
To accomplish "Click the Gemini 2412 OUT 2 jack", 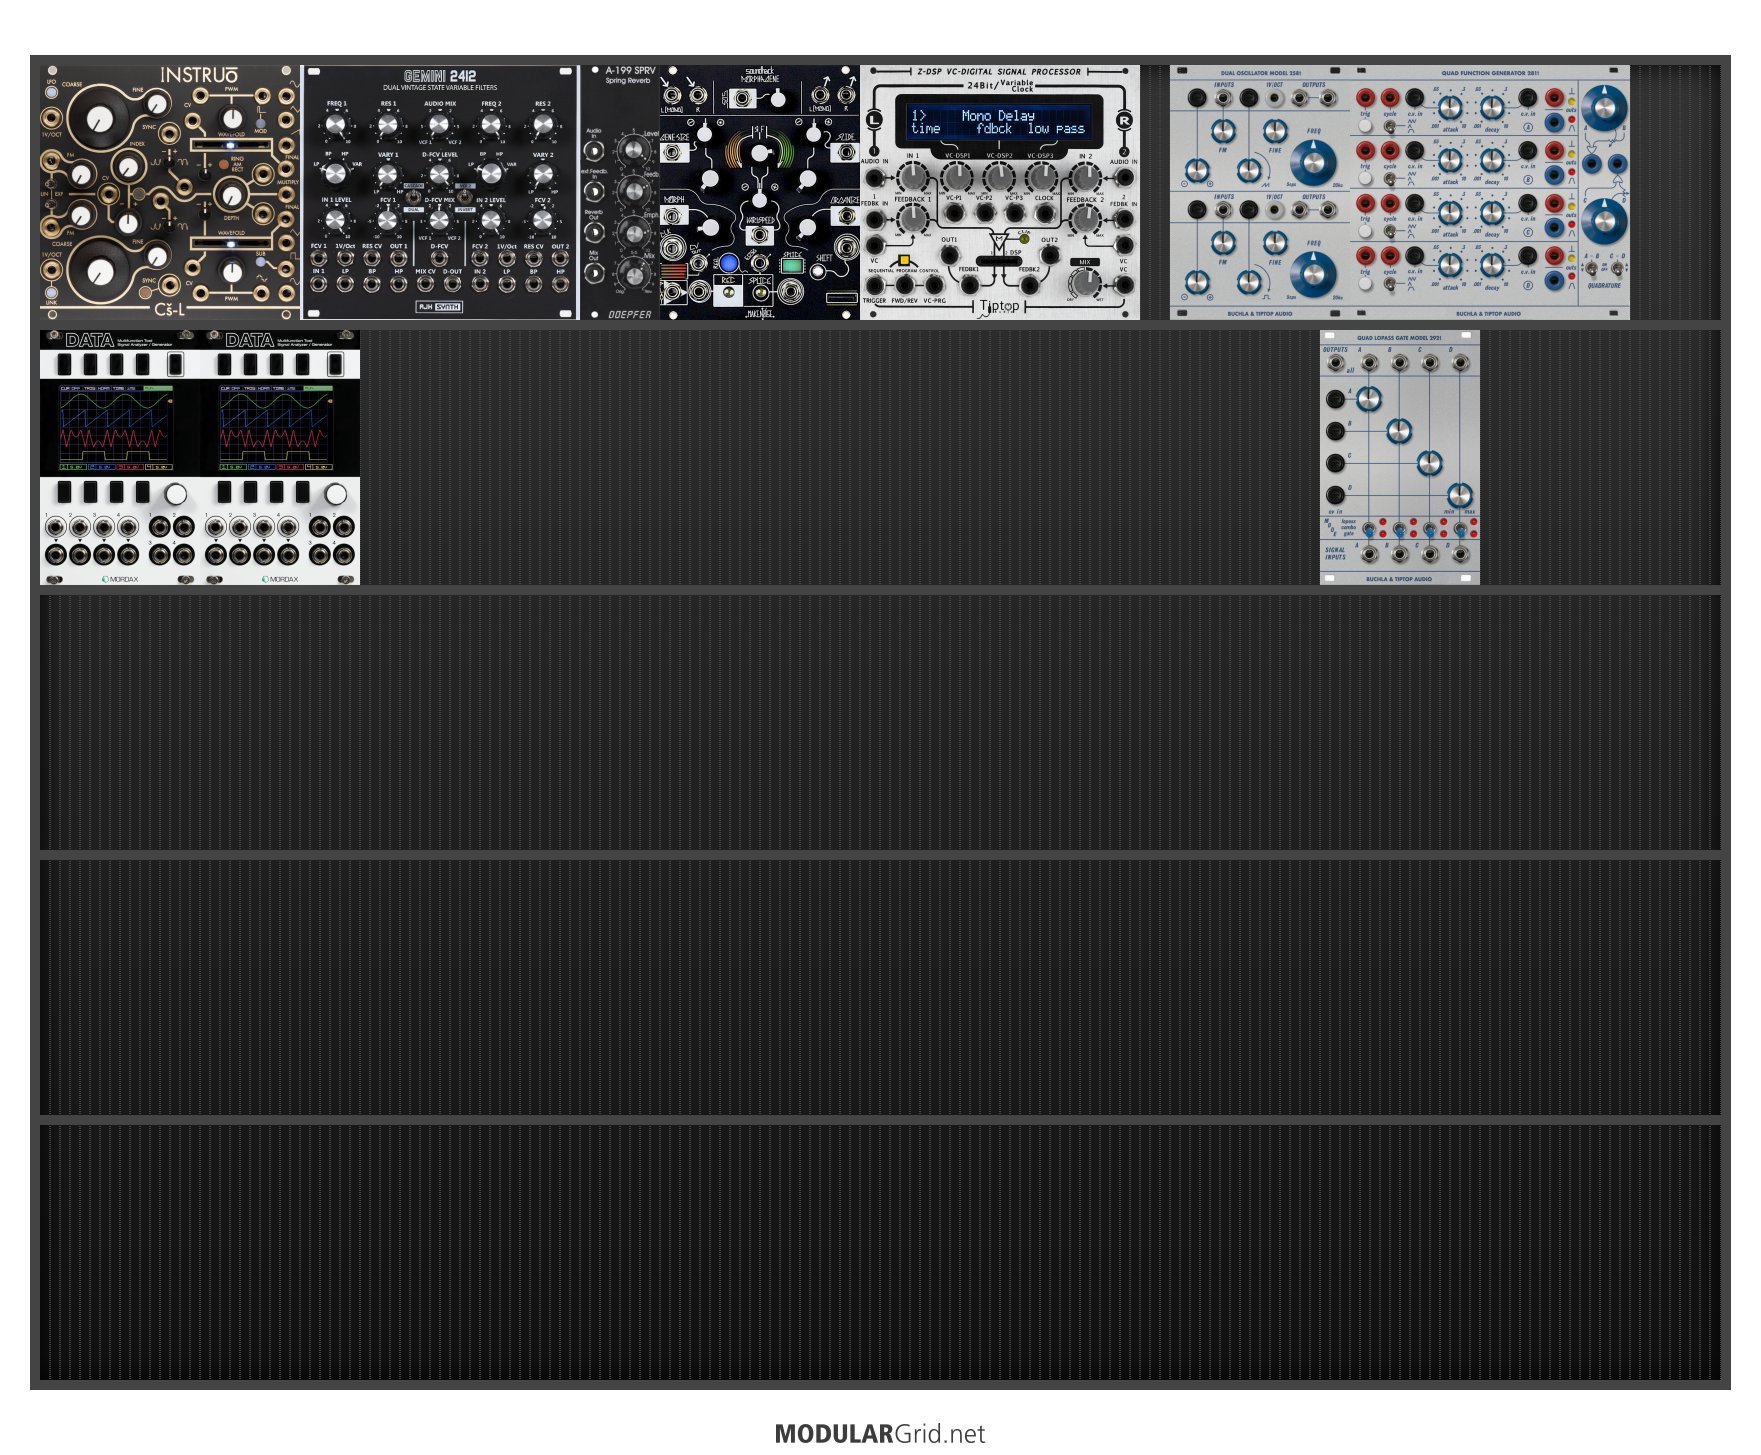I will (560, 259).
